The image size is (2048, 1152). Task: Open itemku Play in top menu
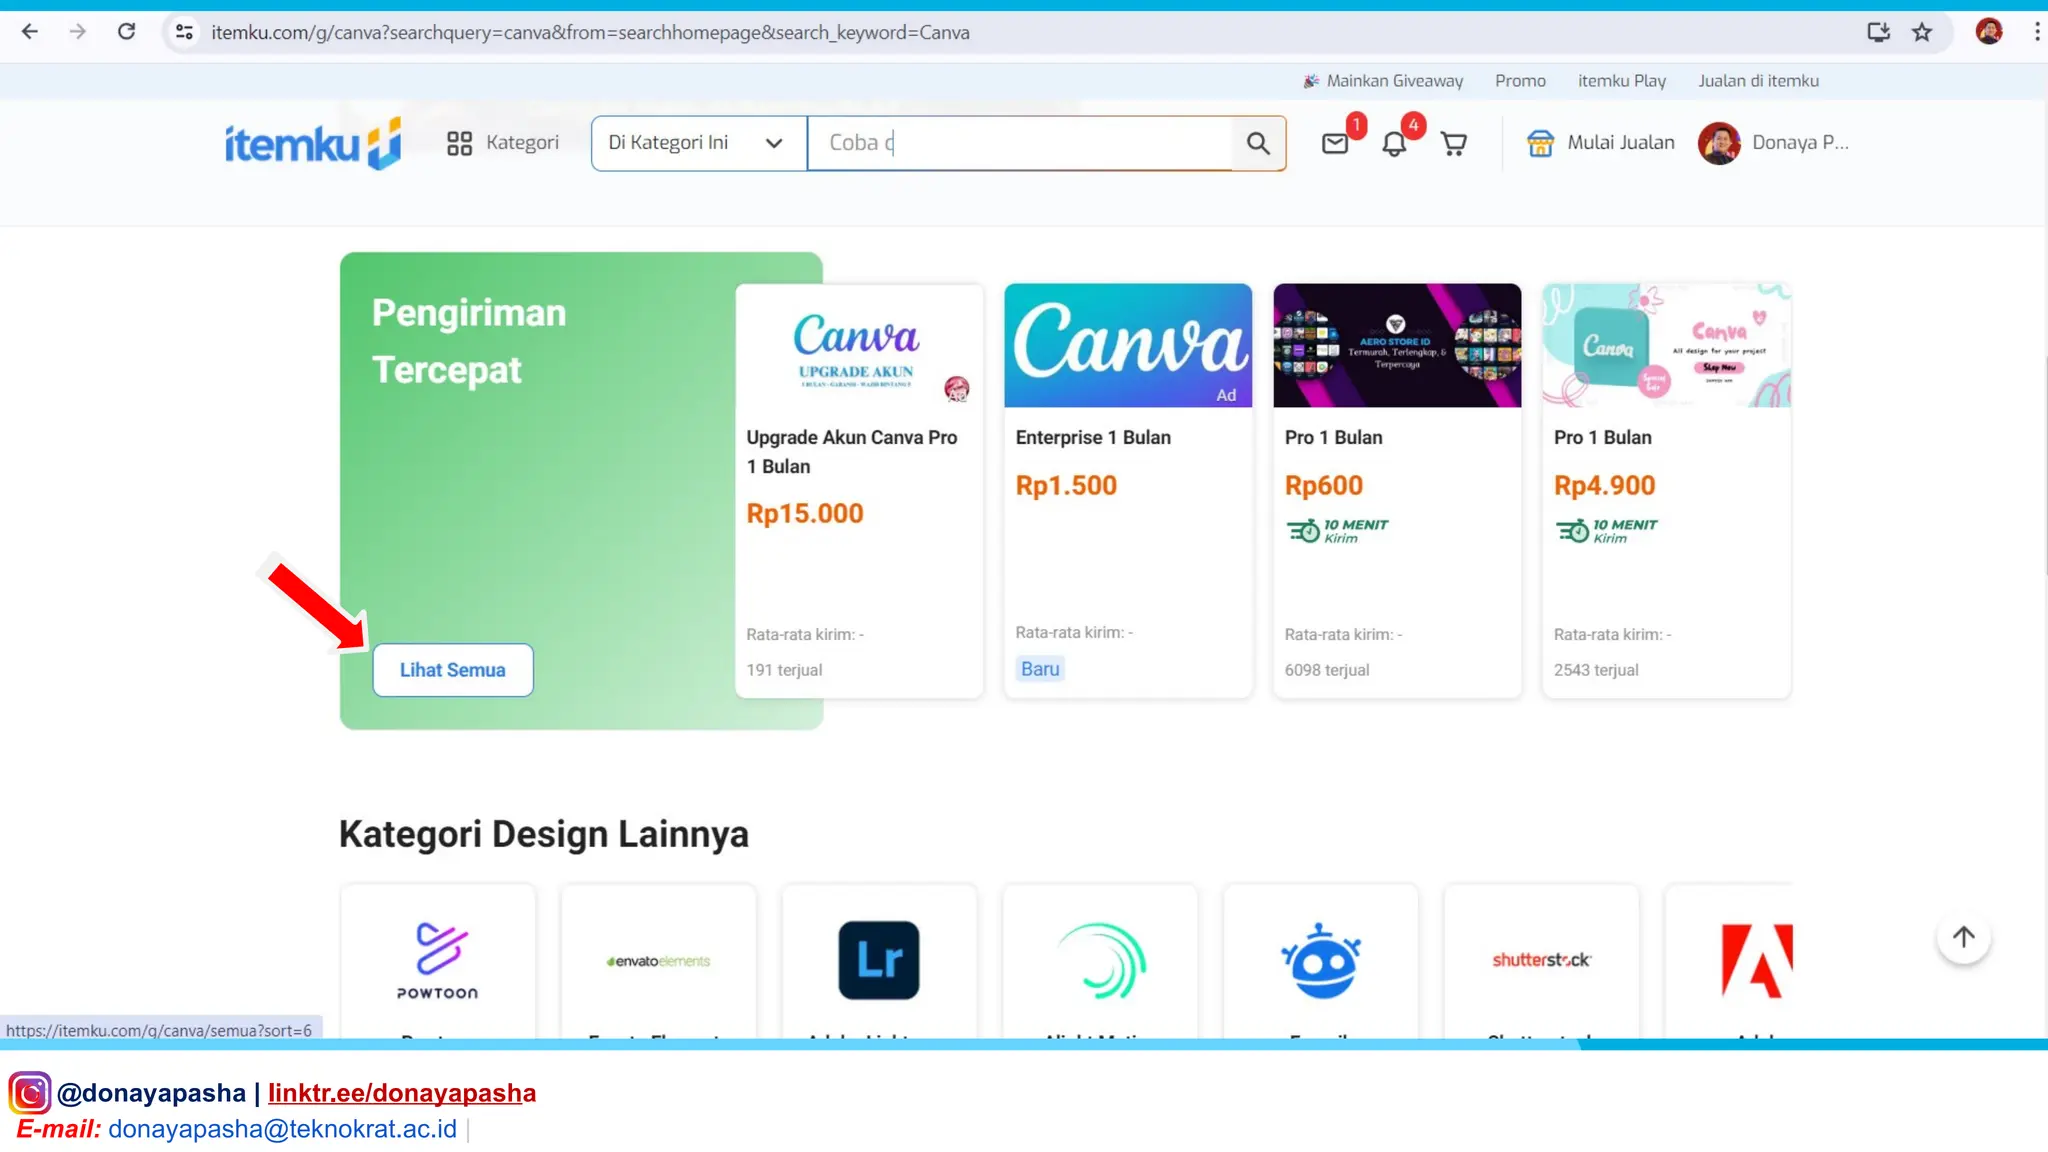tap(1621, 81)
